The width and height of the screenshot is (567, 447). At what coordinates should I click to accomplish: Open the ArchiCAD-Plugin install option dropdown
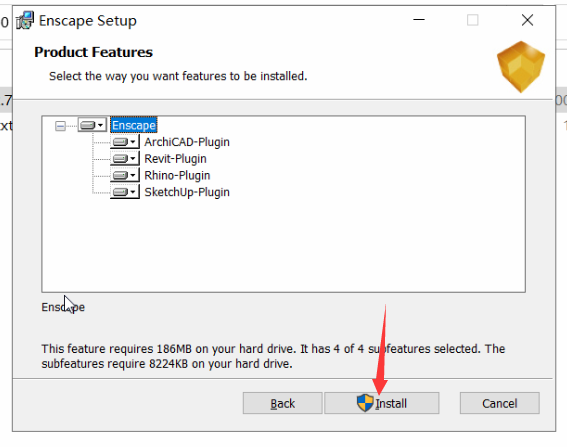(125, 142)
